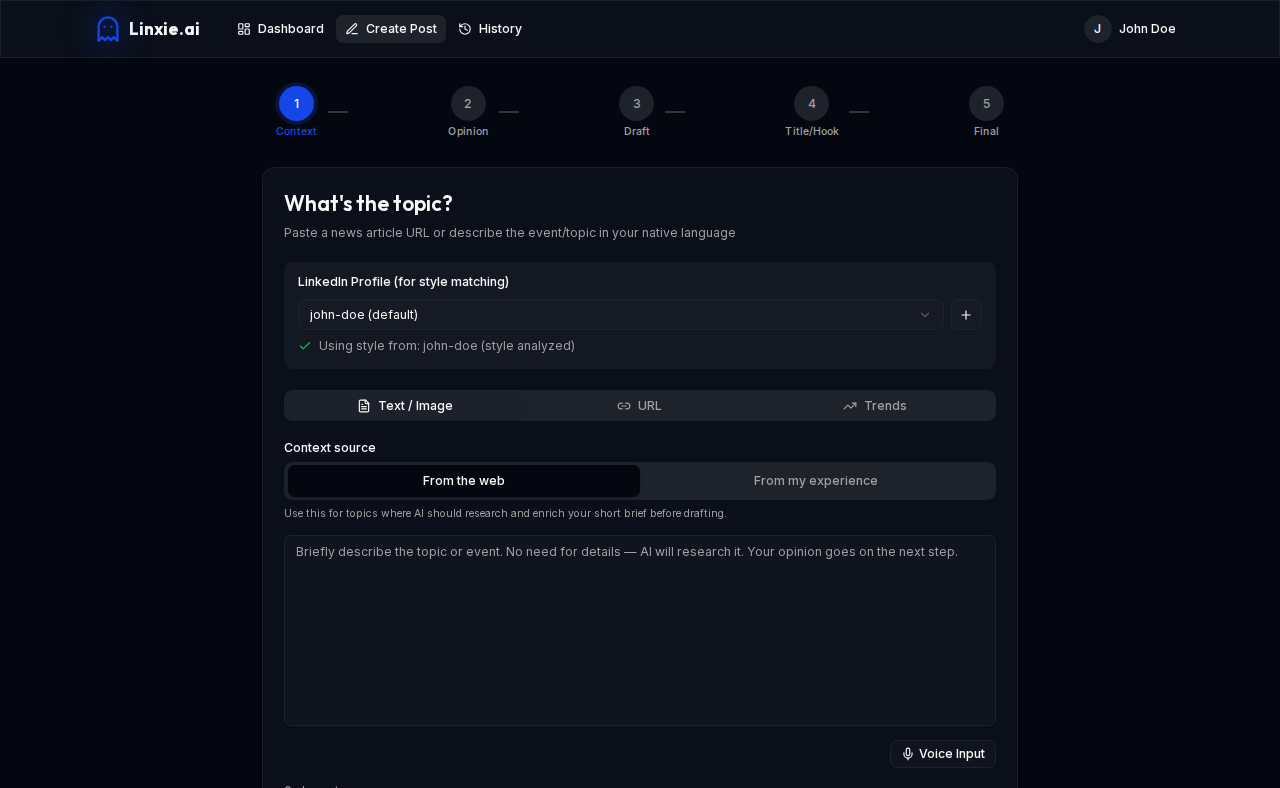Expand profile list using the chevron arrow

pyautogui.click(x=925, y=315)
